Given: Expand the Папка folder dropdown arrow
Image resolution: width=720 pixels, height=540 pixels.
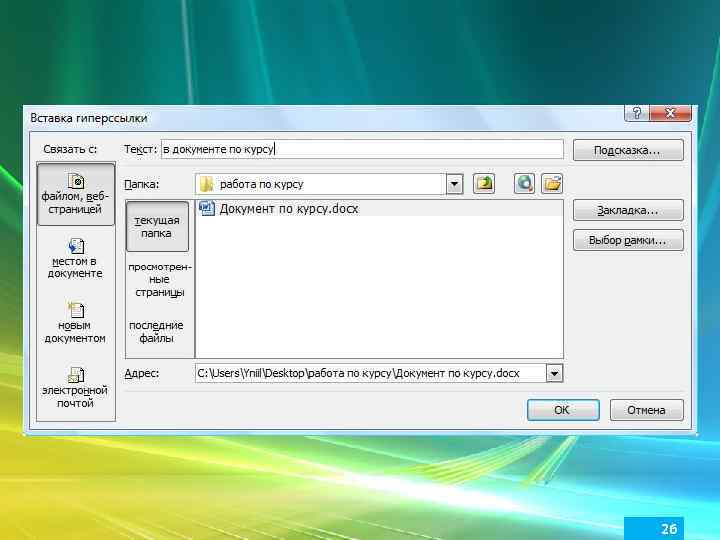Looking at the screenshot, I should 455,184.
